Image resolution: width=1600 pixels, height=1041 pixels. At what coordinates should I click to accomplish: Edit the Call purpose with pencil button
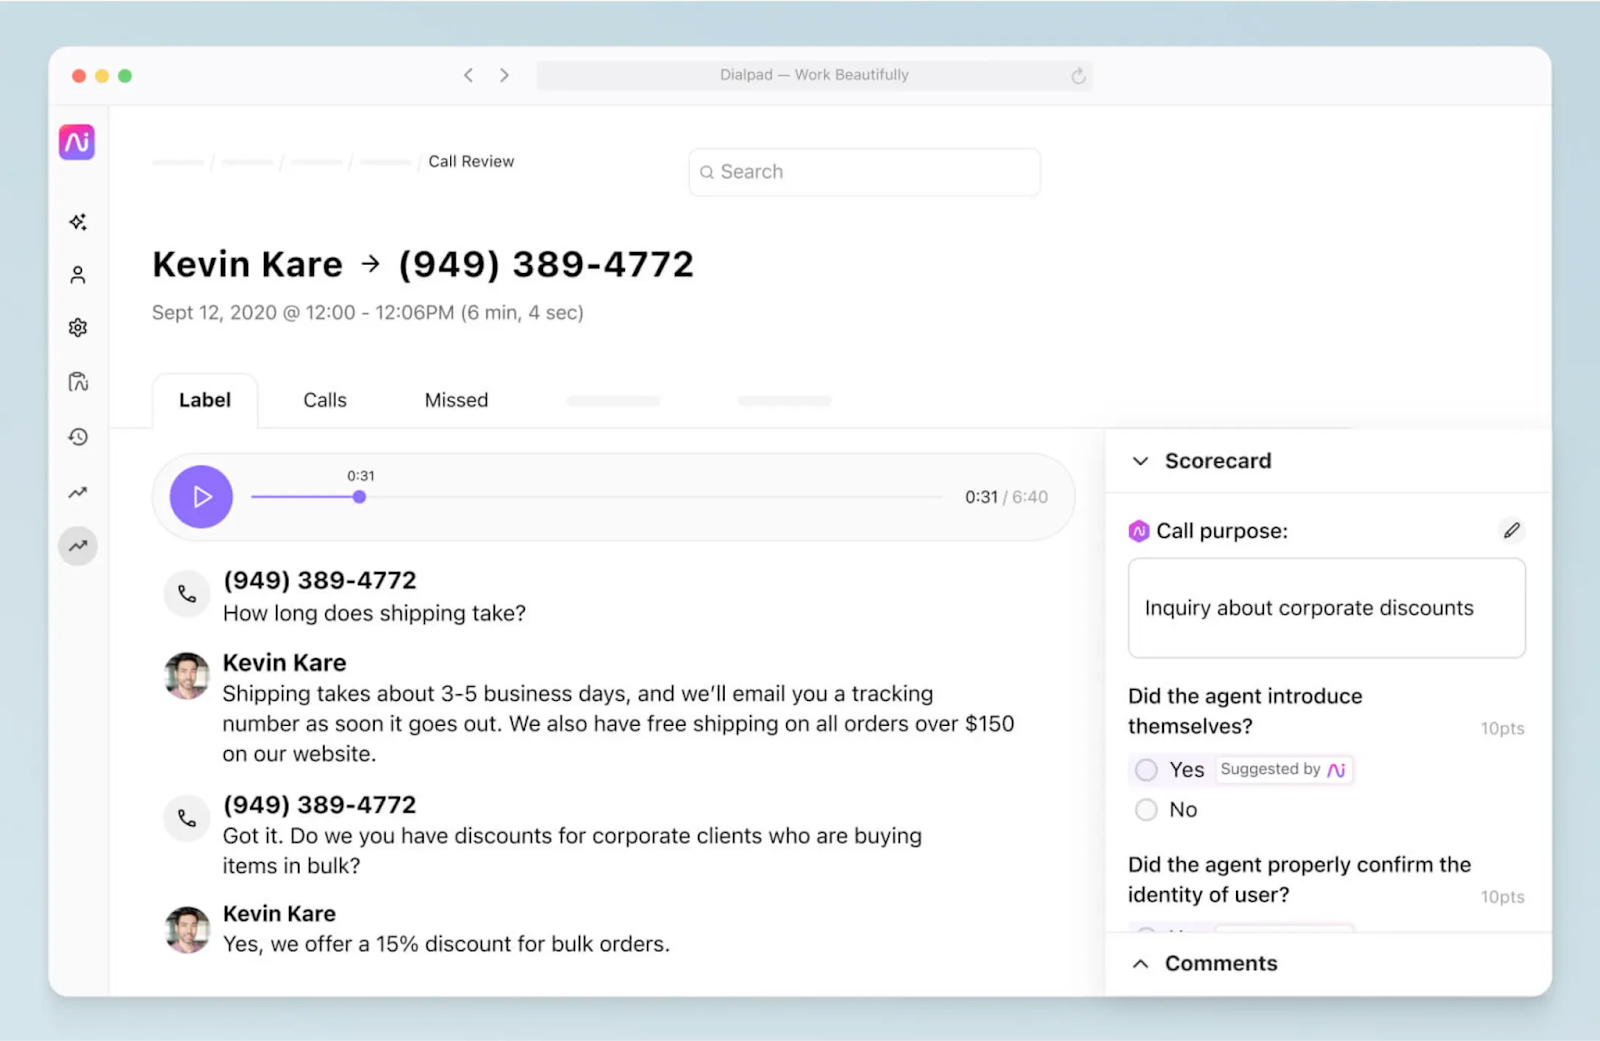tap(1511, 530)
